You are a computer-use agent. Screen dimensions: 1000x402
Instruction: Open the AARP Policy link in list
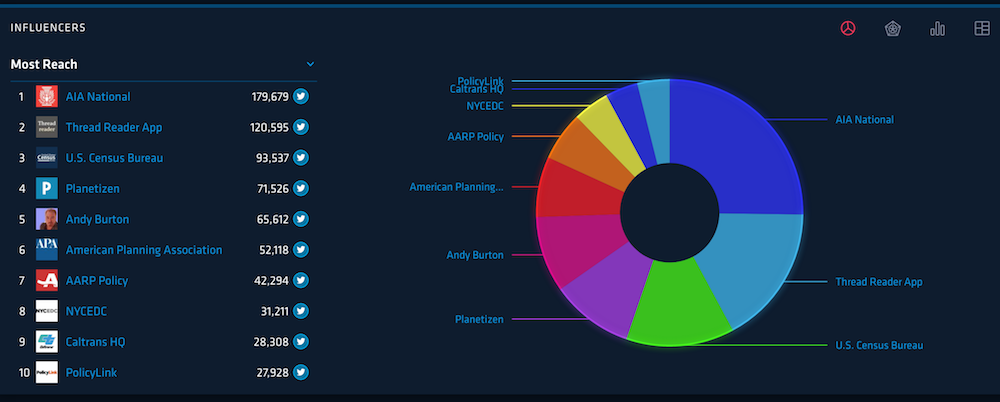click(97, 281)
